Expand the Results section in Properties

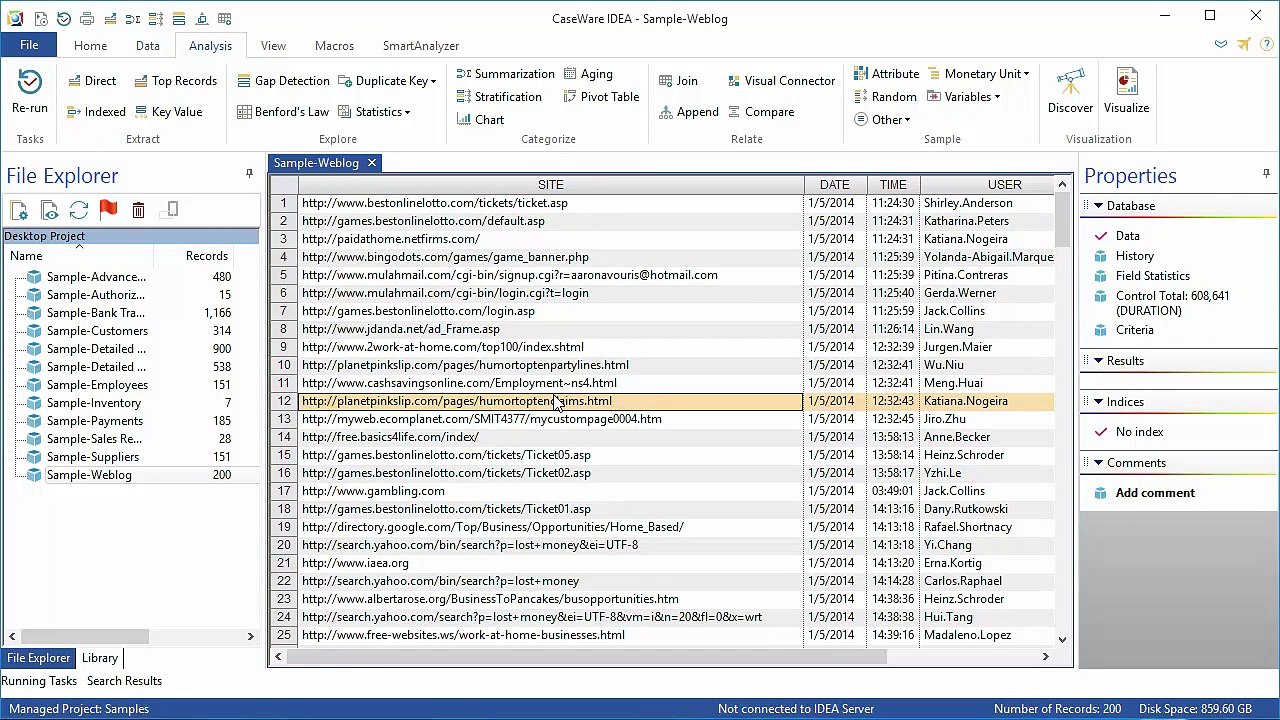tap(1098, 361)
